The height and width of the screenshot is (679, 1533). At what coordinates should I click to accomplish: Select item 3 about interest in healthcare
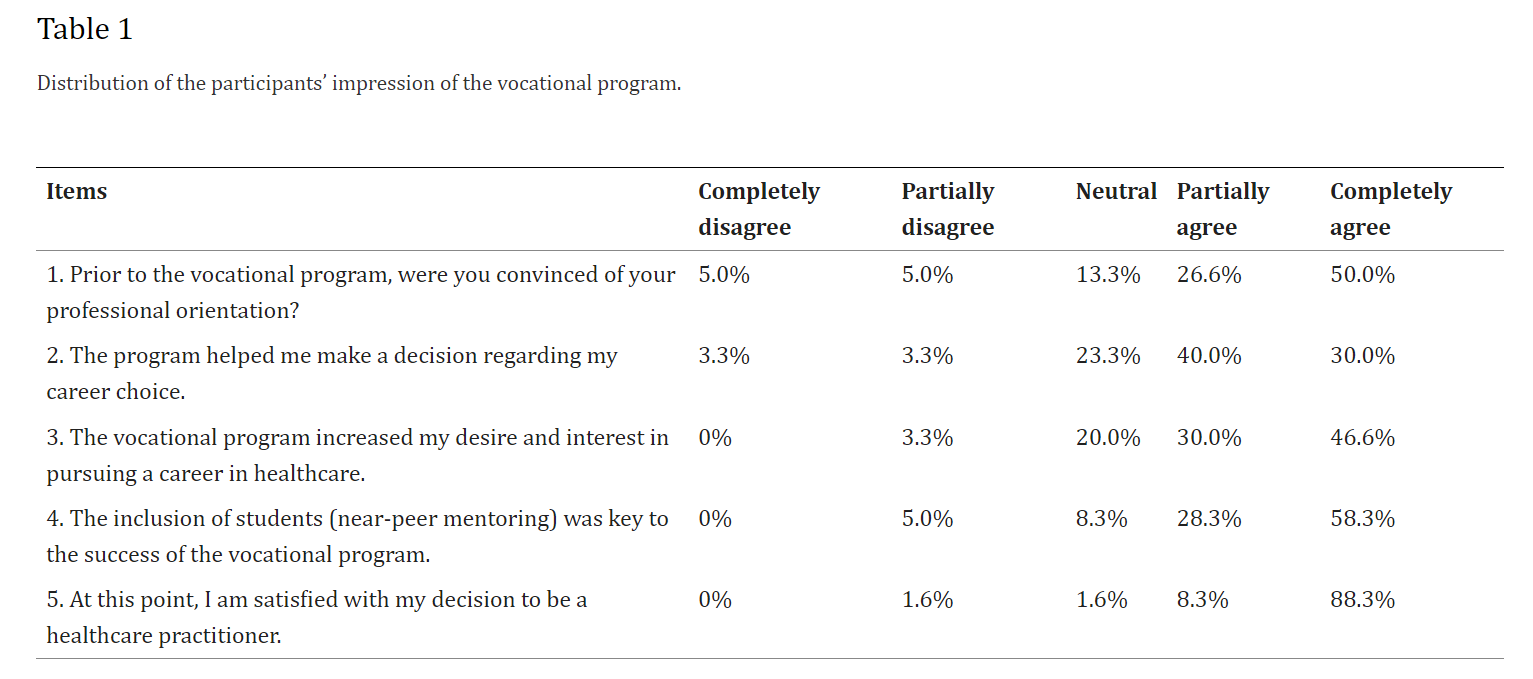358,455
